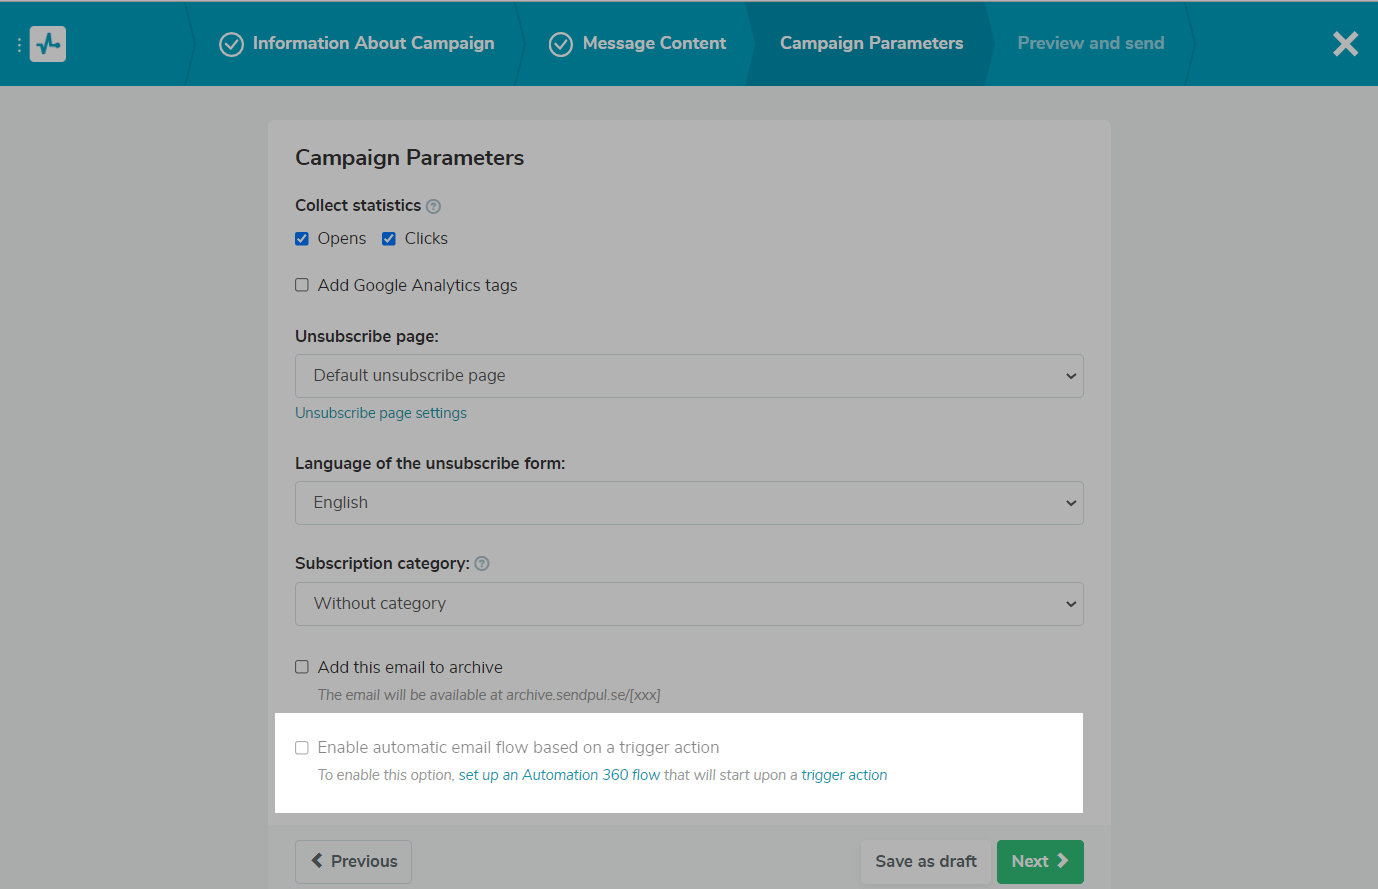Click the SendPulse logo icon
The image size is (1378, 889).
click(x=48, y=44)
